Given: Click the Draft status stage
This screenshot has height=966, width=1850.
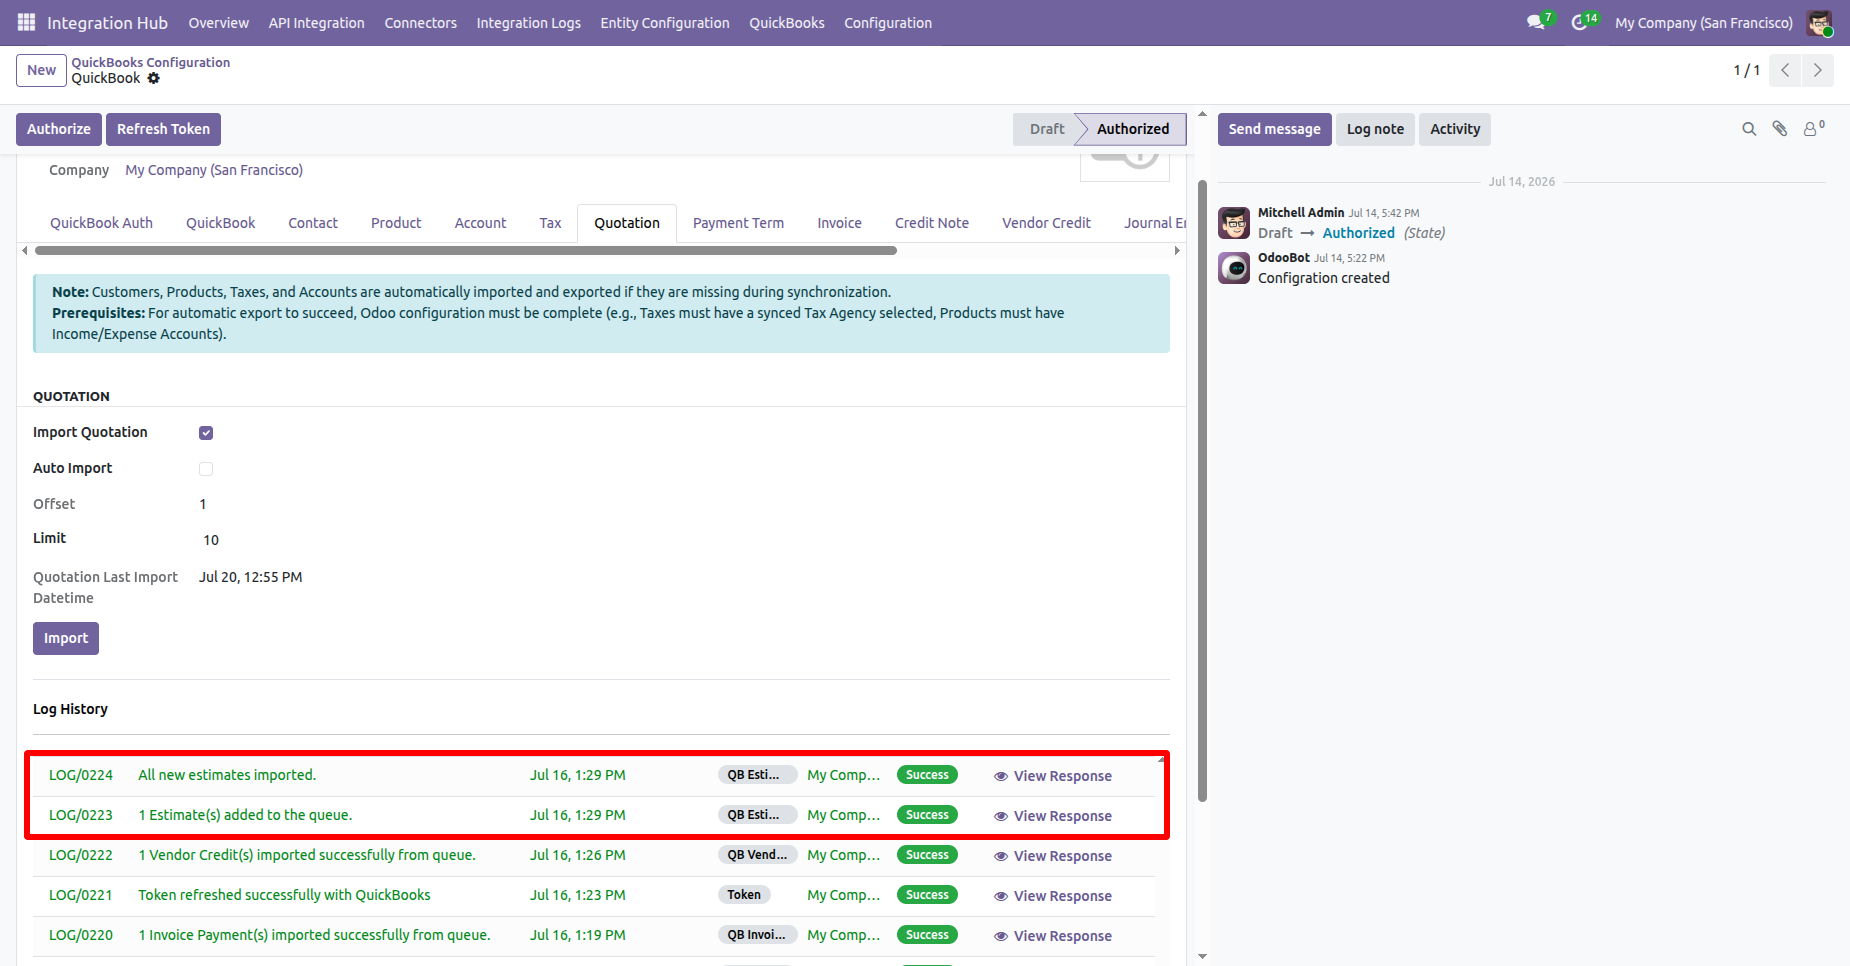Looking at the screenshot, I should point(1047,129).
